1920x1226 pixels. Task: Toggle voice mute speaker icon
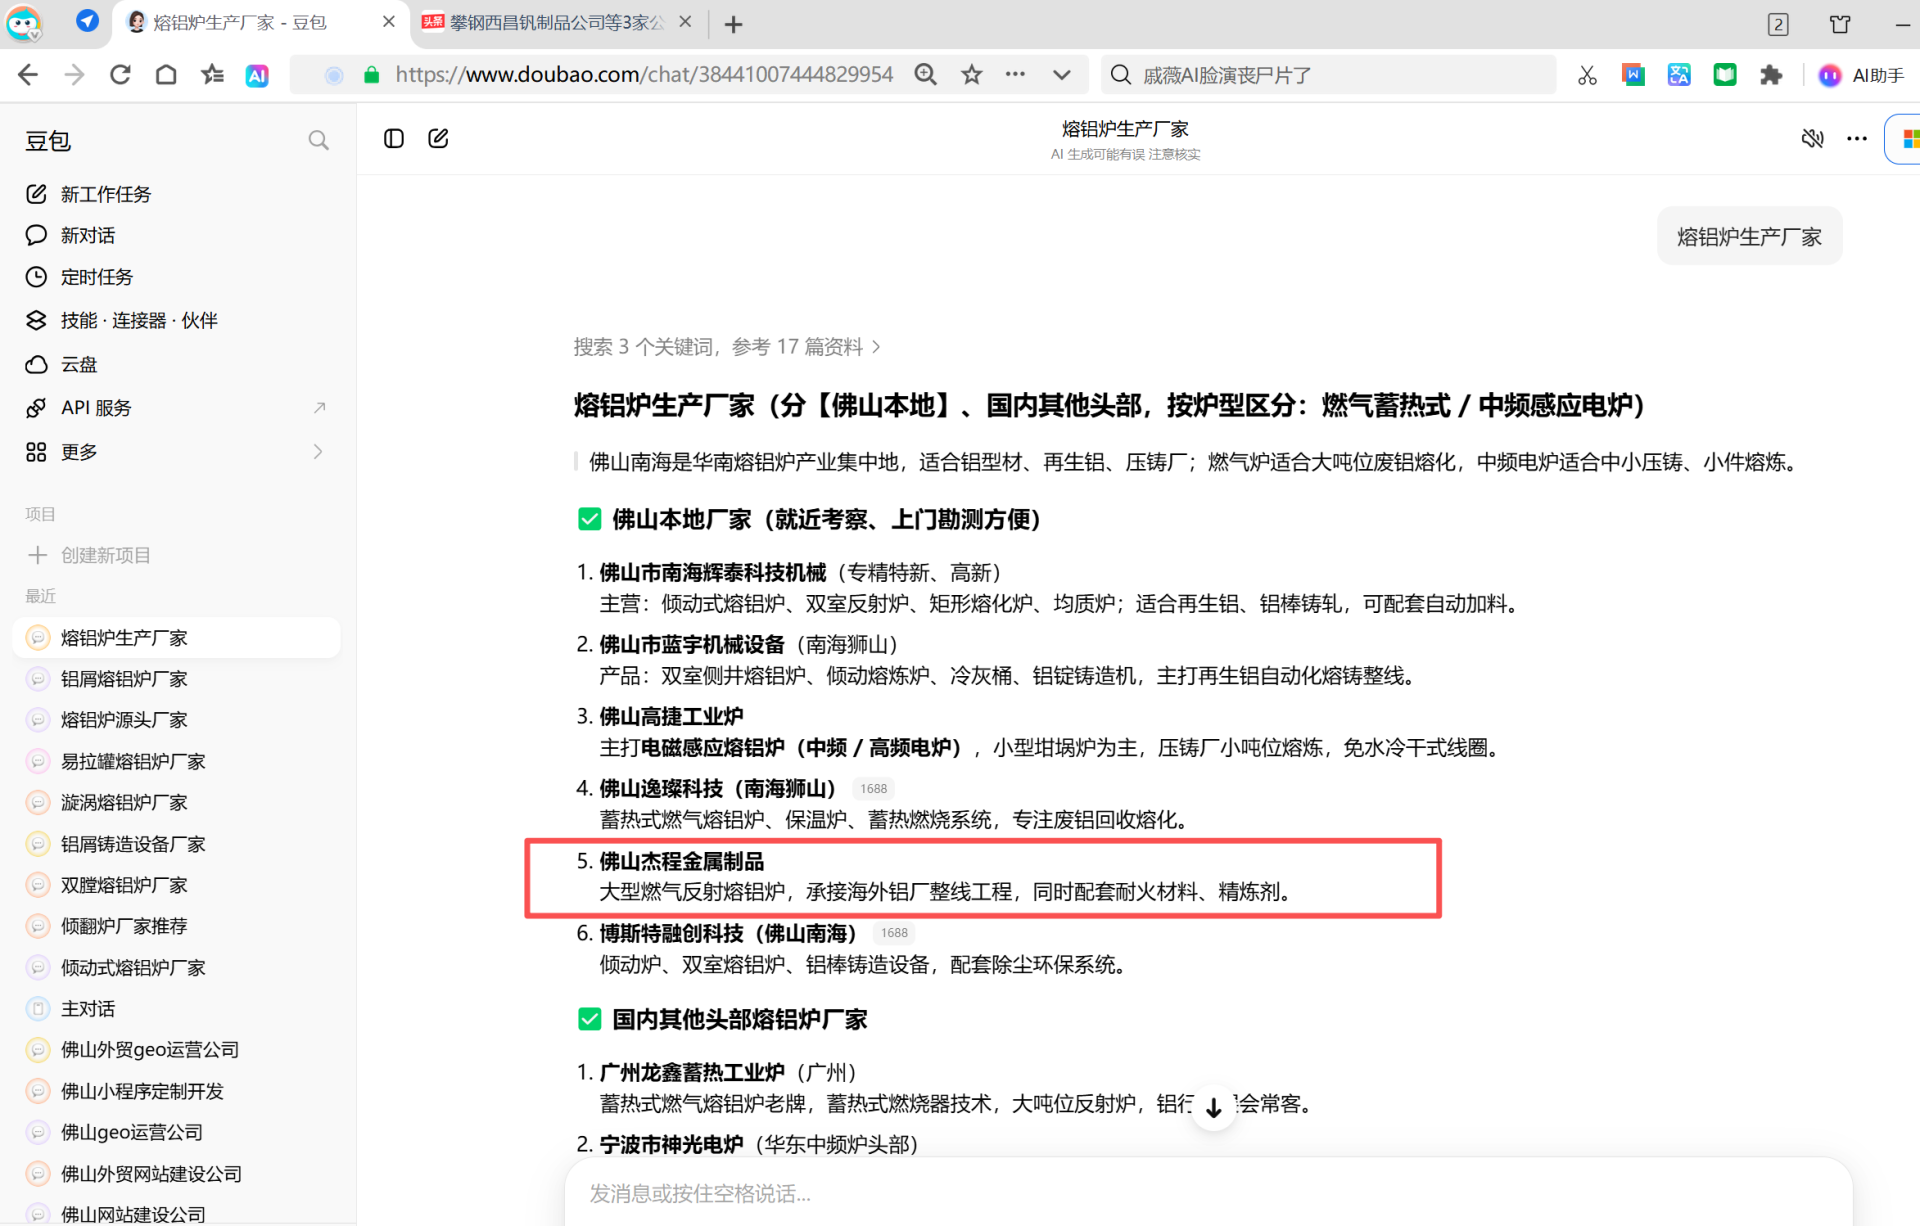point(1812,139)
